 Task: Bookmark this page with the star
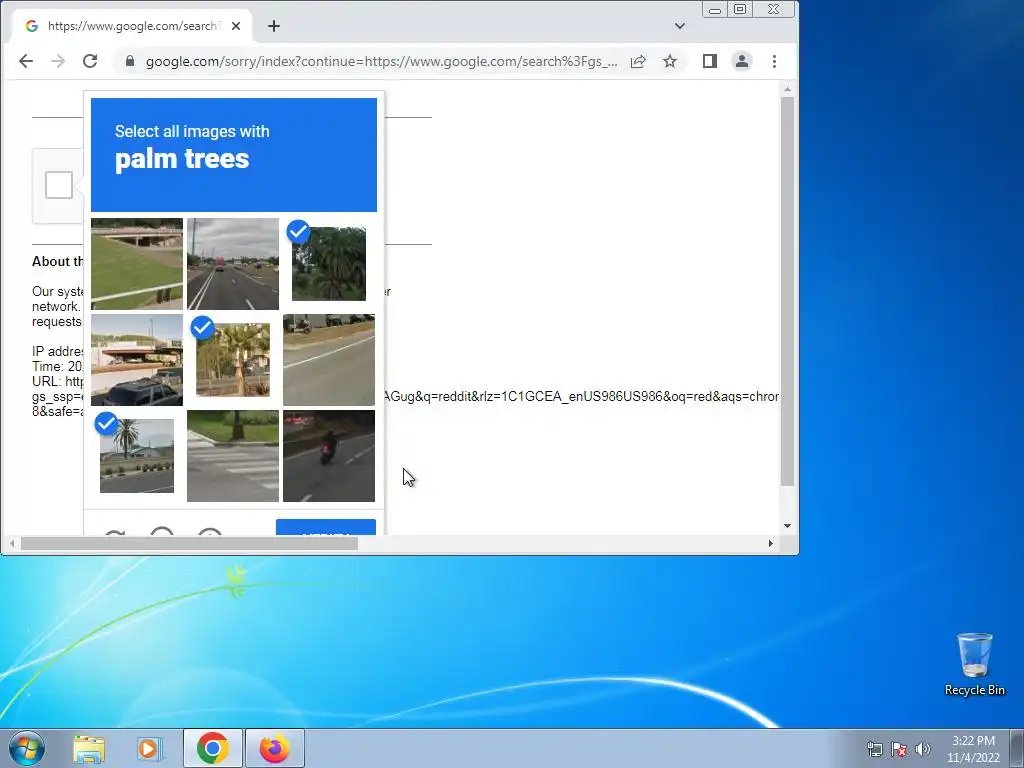(670, 61)
